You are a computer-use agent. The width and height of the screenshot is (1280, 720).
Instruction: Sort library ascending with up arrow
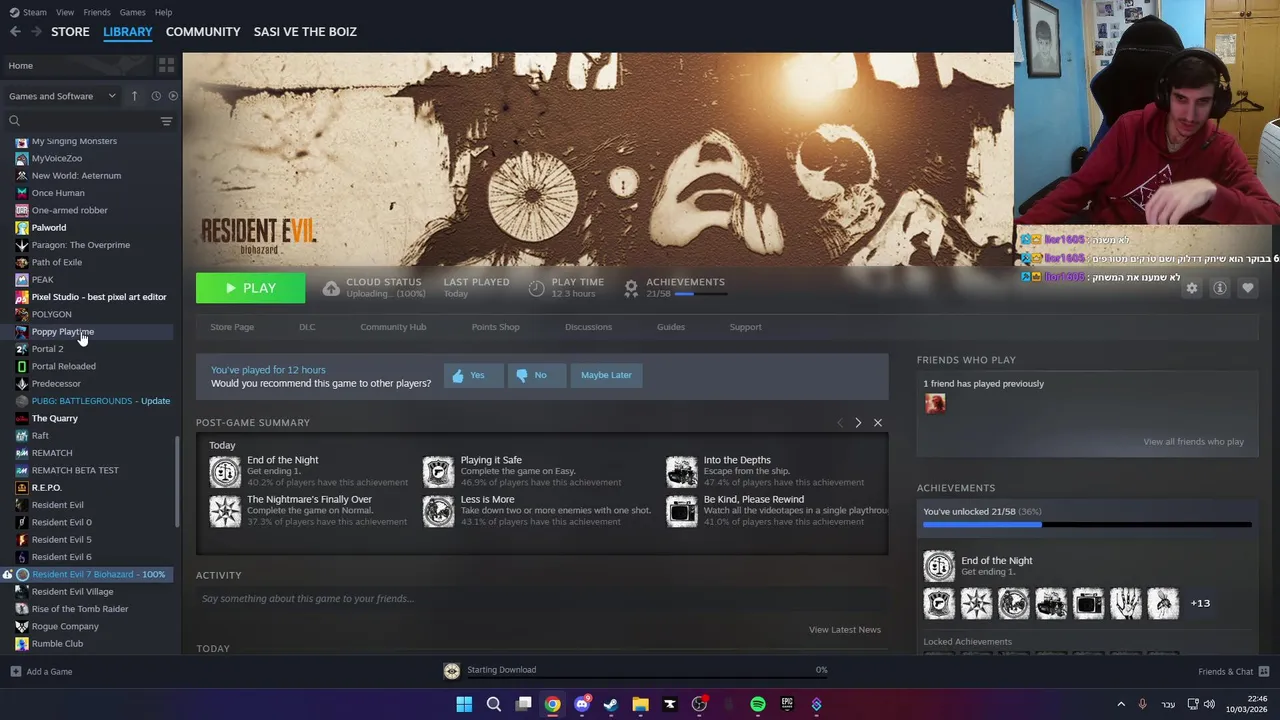[134, 96]
